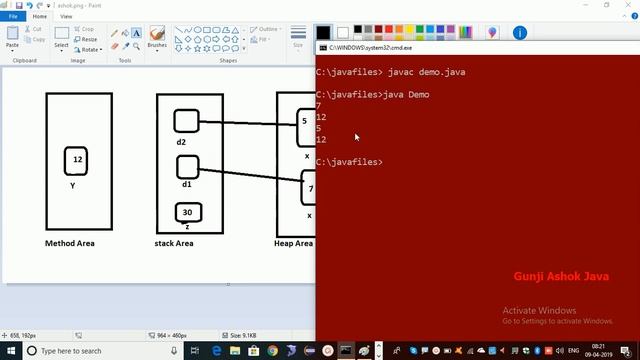Click the Undo arrow in title bar
The image size is (640, 360).
point(29,6)
